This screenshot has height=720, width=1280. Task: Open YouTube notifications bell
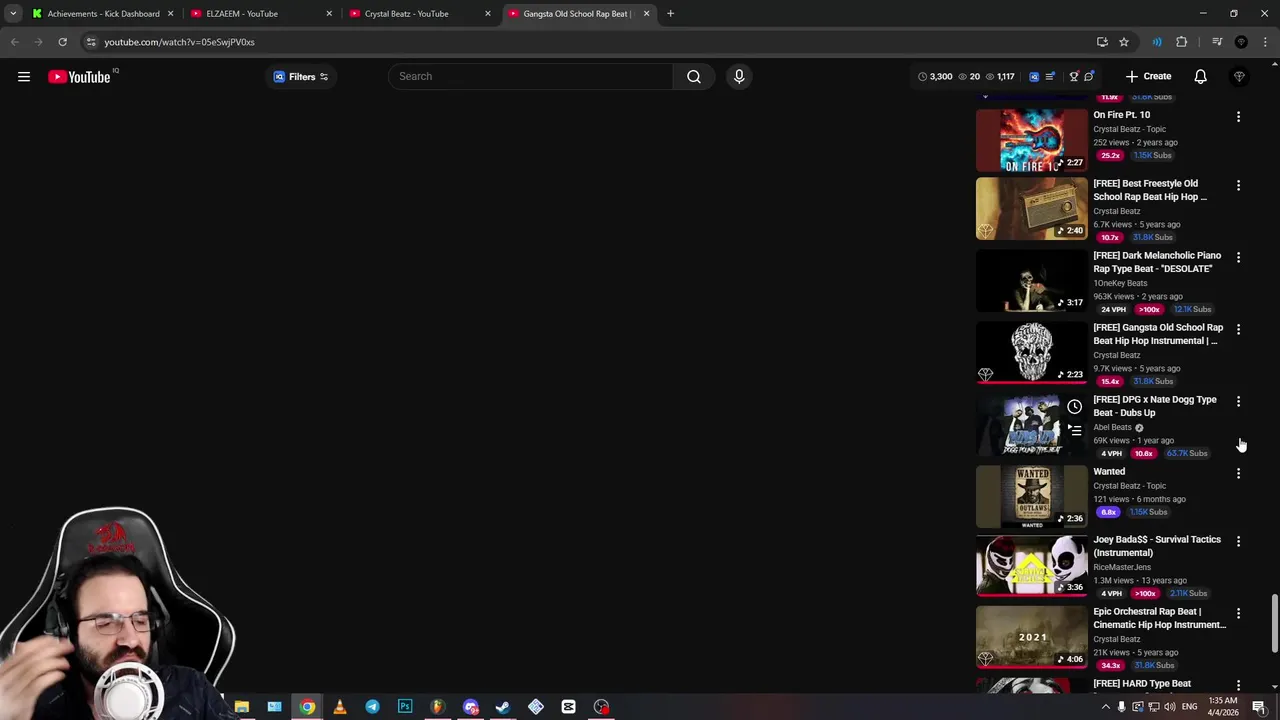[x=1200, y=77]
